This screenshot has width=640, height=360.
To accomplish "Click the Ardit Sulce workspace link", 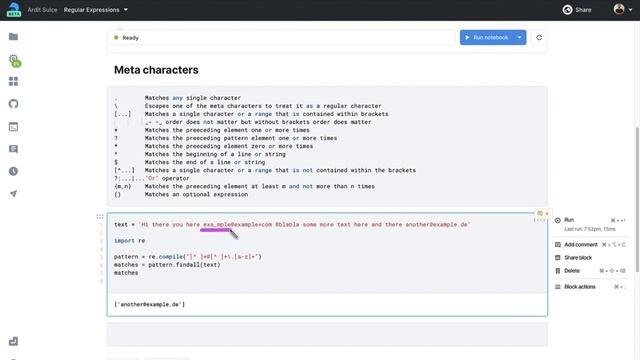I will pyautogui.click(x=42, y=10).
